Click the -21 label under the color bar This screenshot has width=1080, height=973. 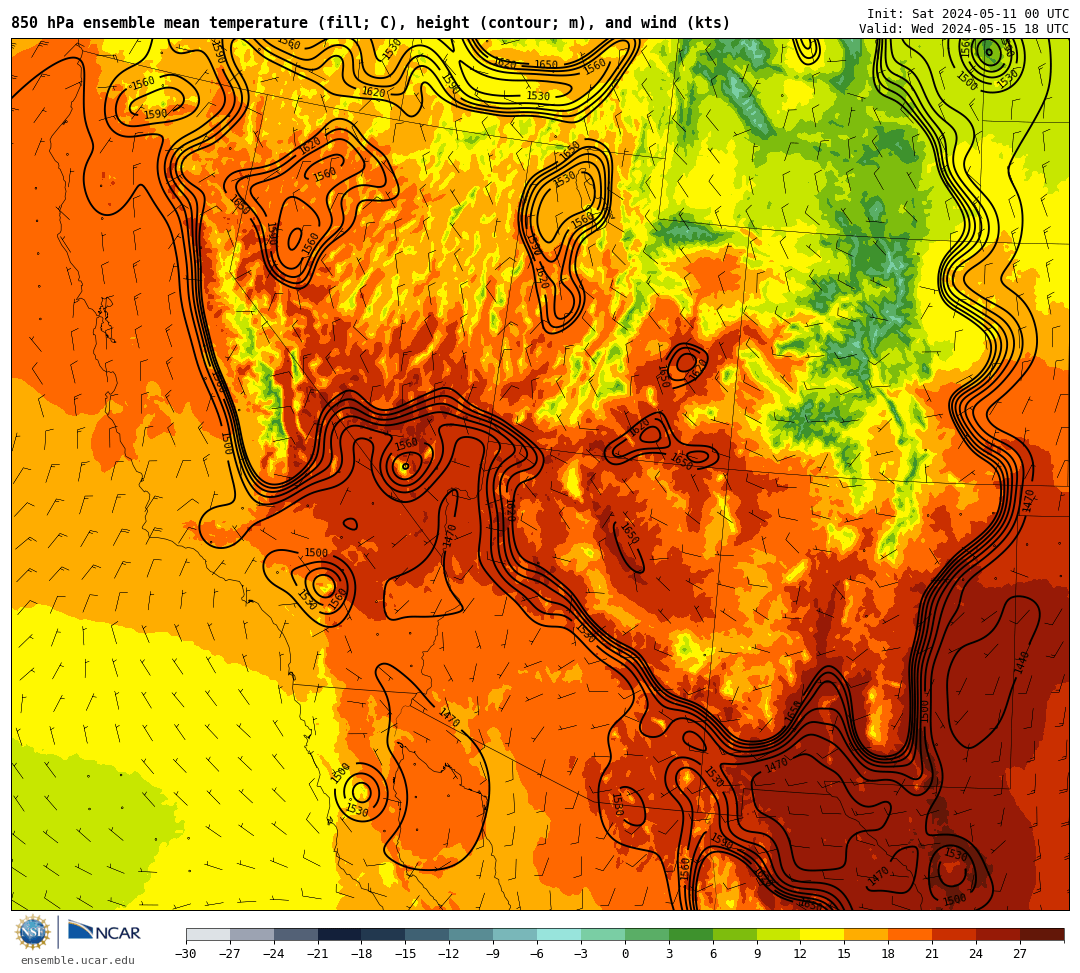click(x=318, y=954)
